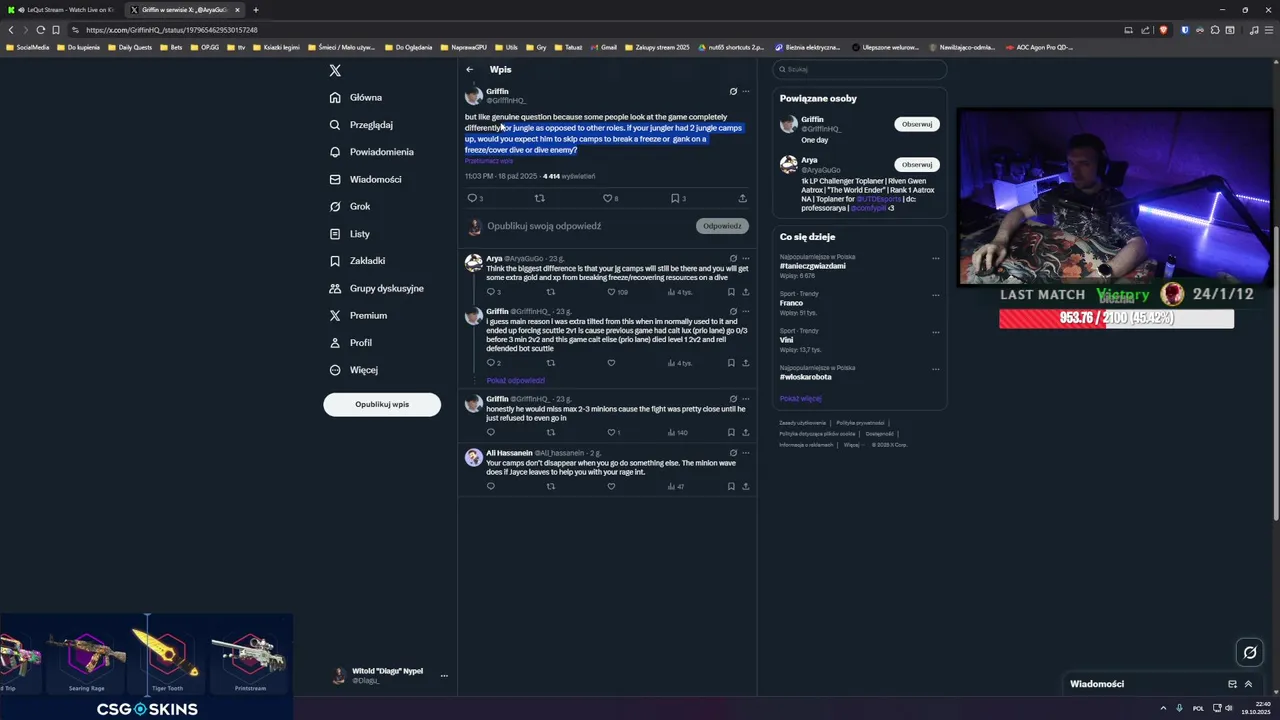Click the Opublikuj wpis button
Screen dimensions: 1280x720
pos(382,404)
